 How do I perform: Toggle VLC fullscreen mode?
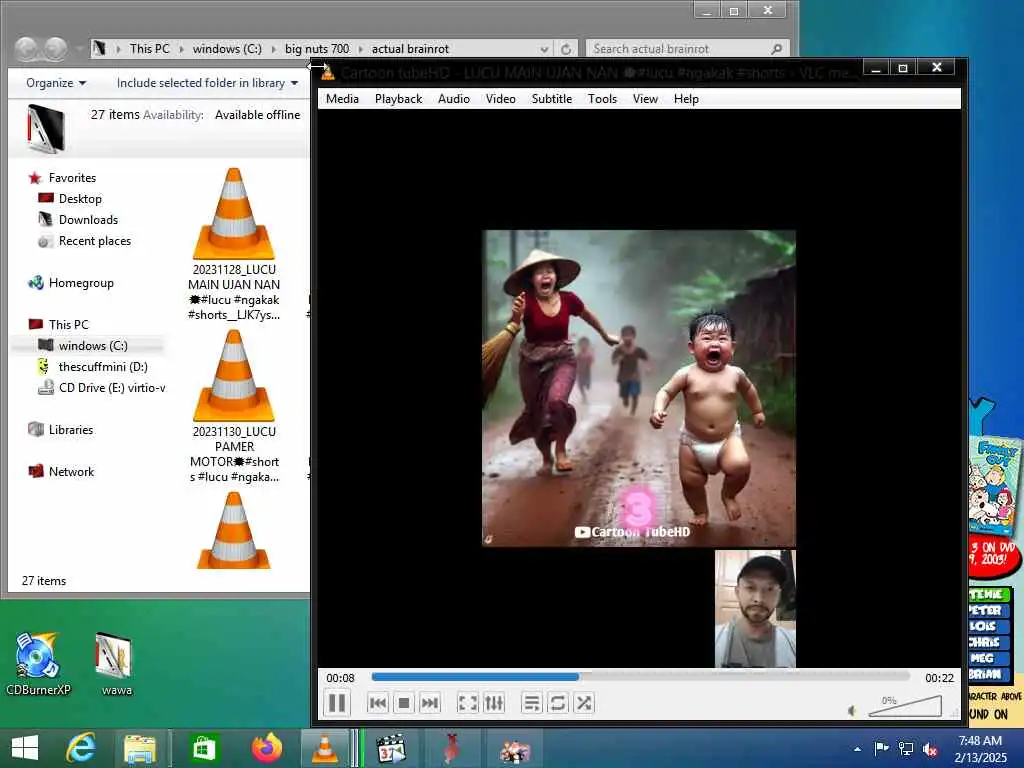(x=468, y=703)
